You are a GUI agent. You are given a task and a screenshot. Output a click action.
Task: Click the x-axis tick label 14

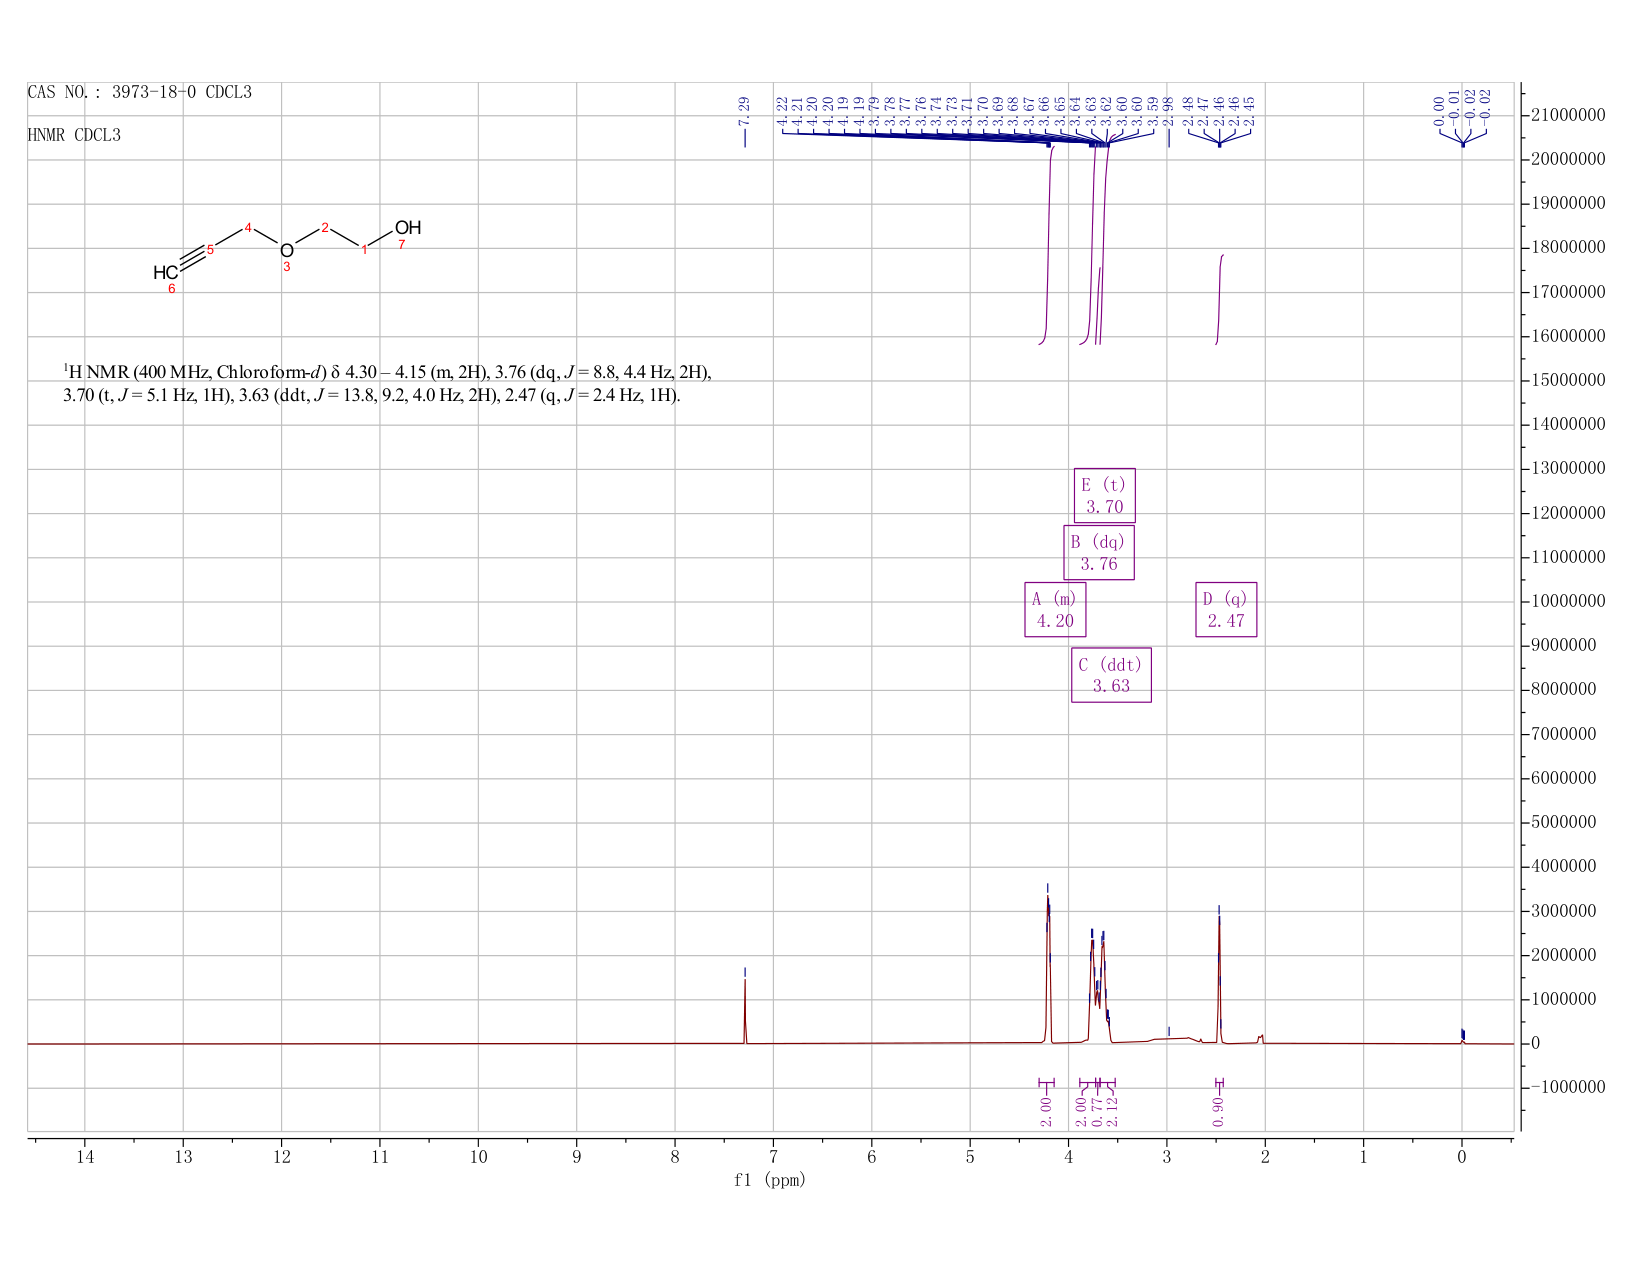(x=84, y=1157)
